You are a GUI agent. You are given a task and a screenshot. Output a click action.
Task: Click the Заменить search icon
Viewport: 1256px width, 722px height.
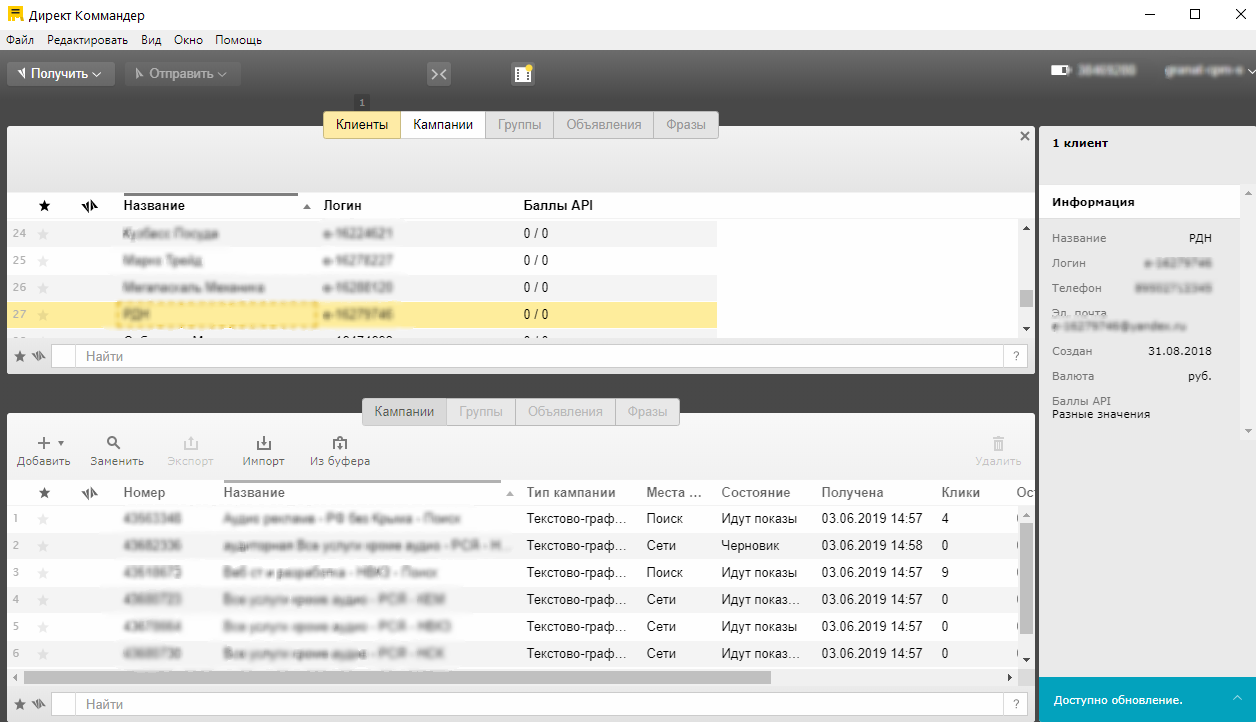(x=114, y=442)
